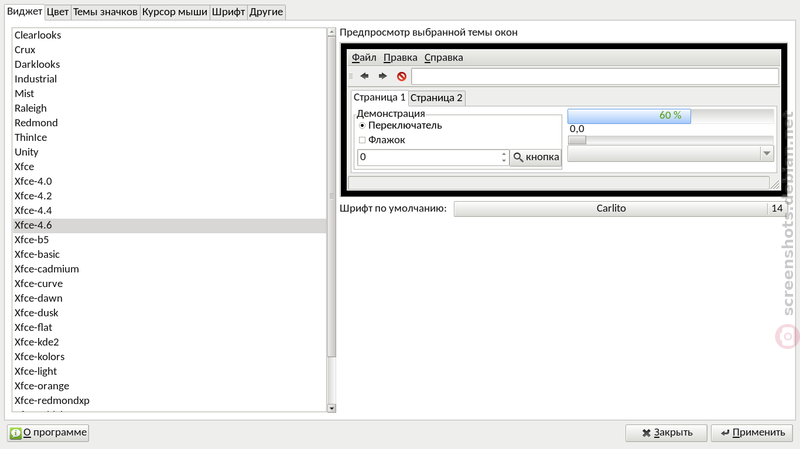Screen dimensions: 800x449
Task: Select the Xfce-kde2 theme
Action: (169, 342)
